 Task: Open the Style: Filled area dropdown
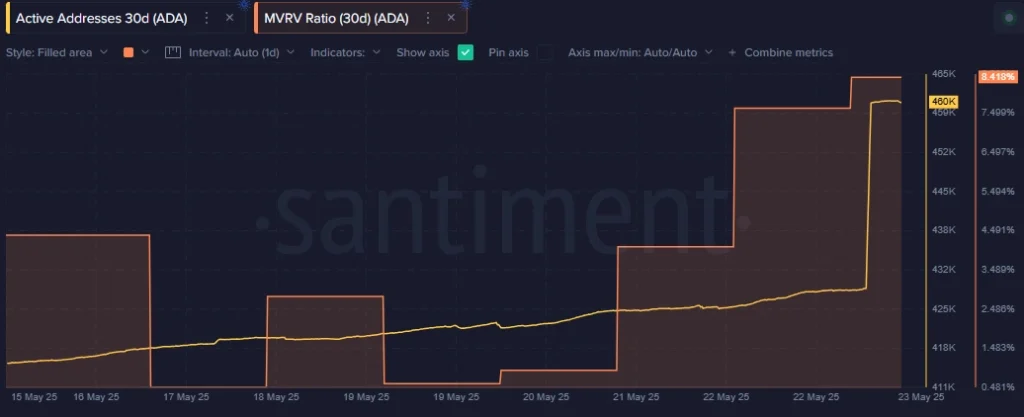[x=57, y=52]
